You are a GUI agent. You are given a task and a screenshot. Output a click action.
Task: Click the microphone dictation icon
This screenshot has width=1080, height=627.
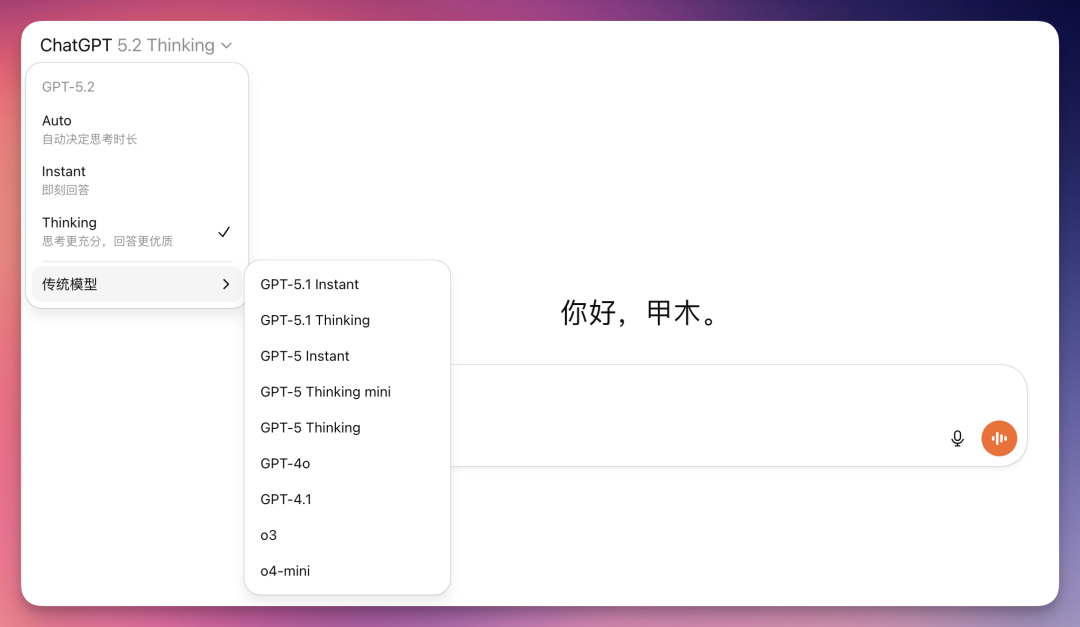tap(957, 438)
